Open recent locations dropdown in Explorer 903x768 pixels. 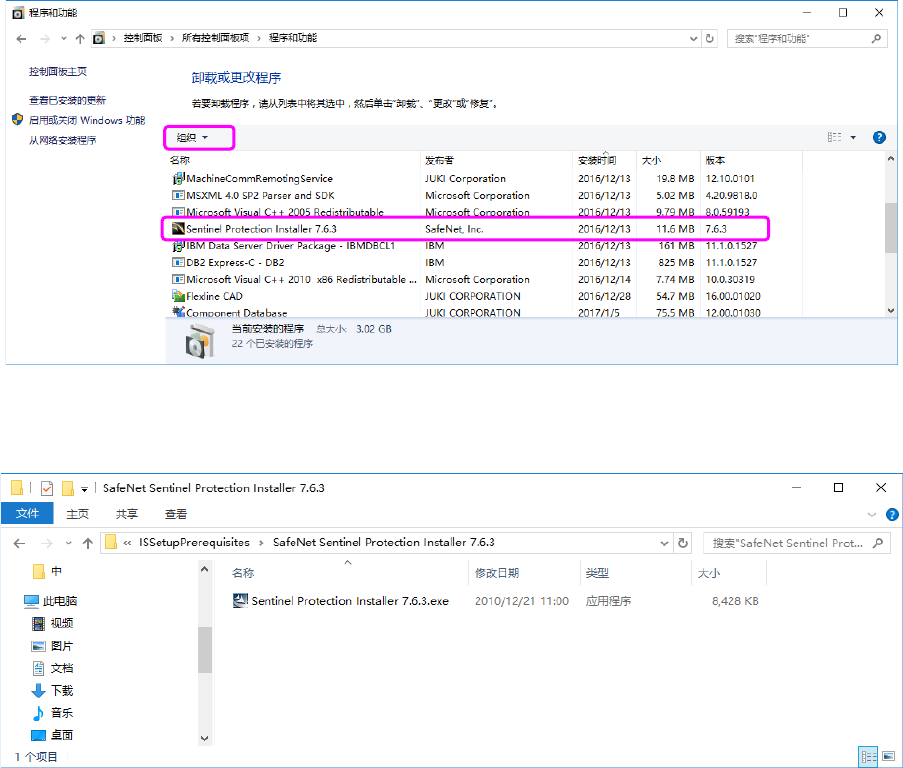(69, 543)
